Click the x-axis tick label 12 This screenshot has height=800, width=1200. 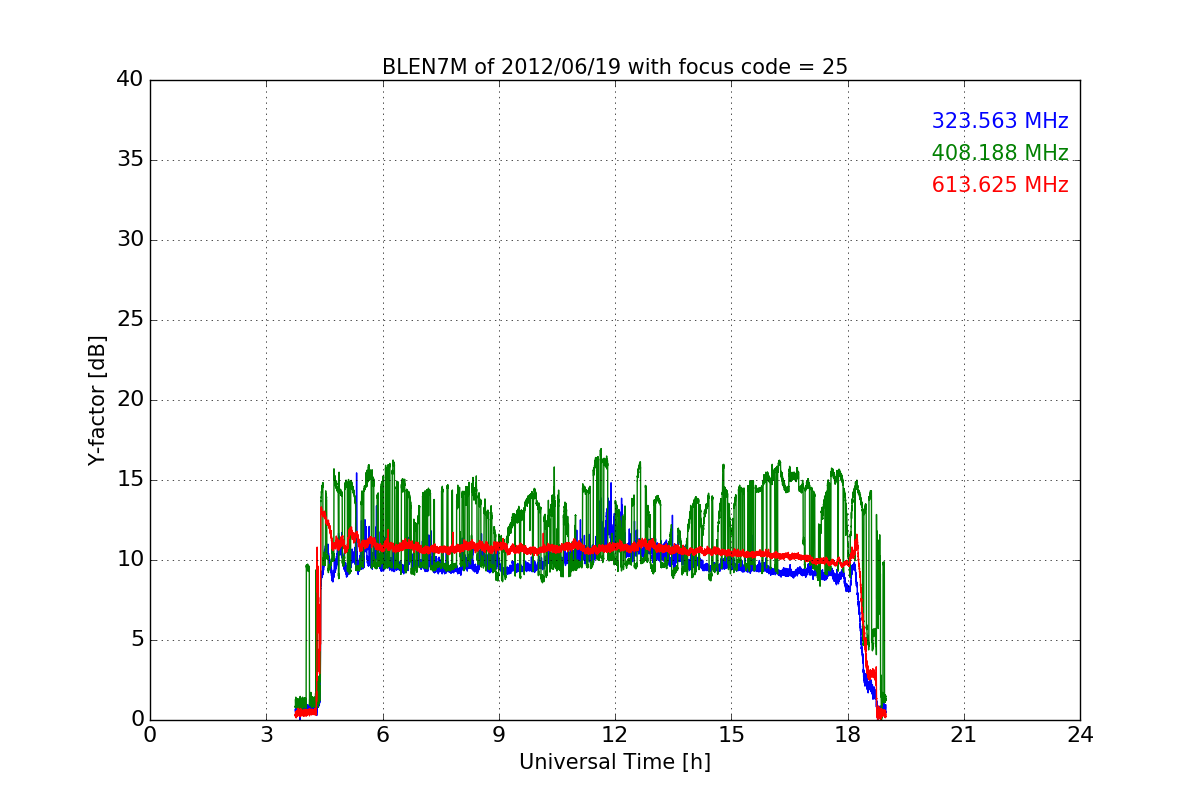coord(615,735)
